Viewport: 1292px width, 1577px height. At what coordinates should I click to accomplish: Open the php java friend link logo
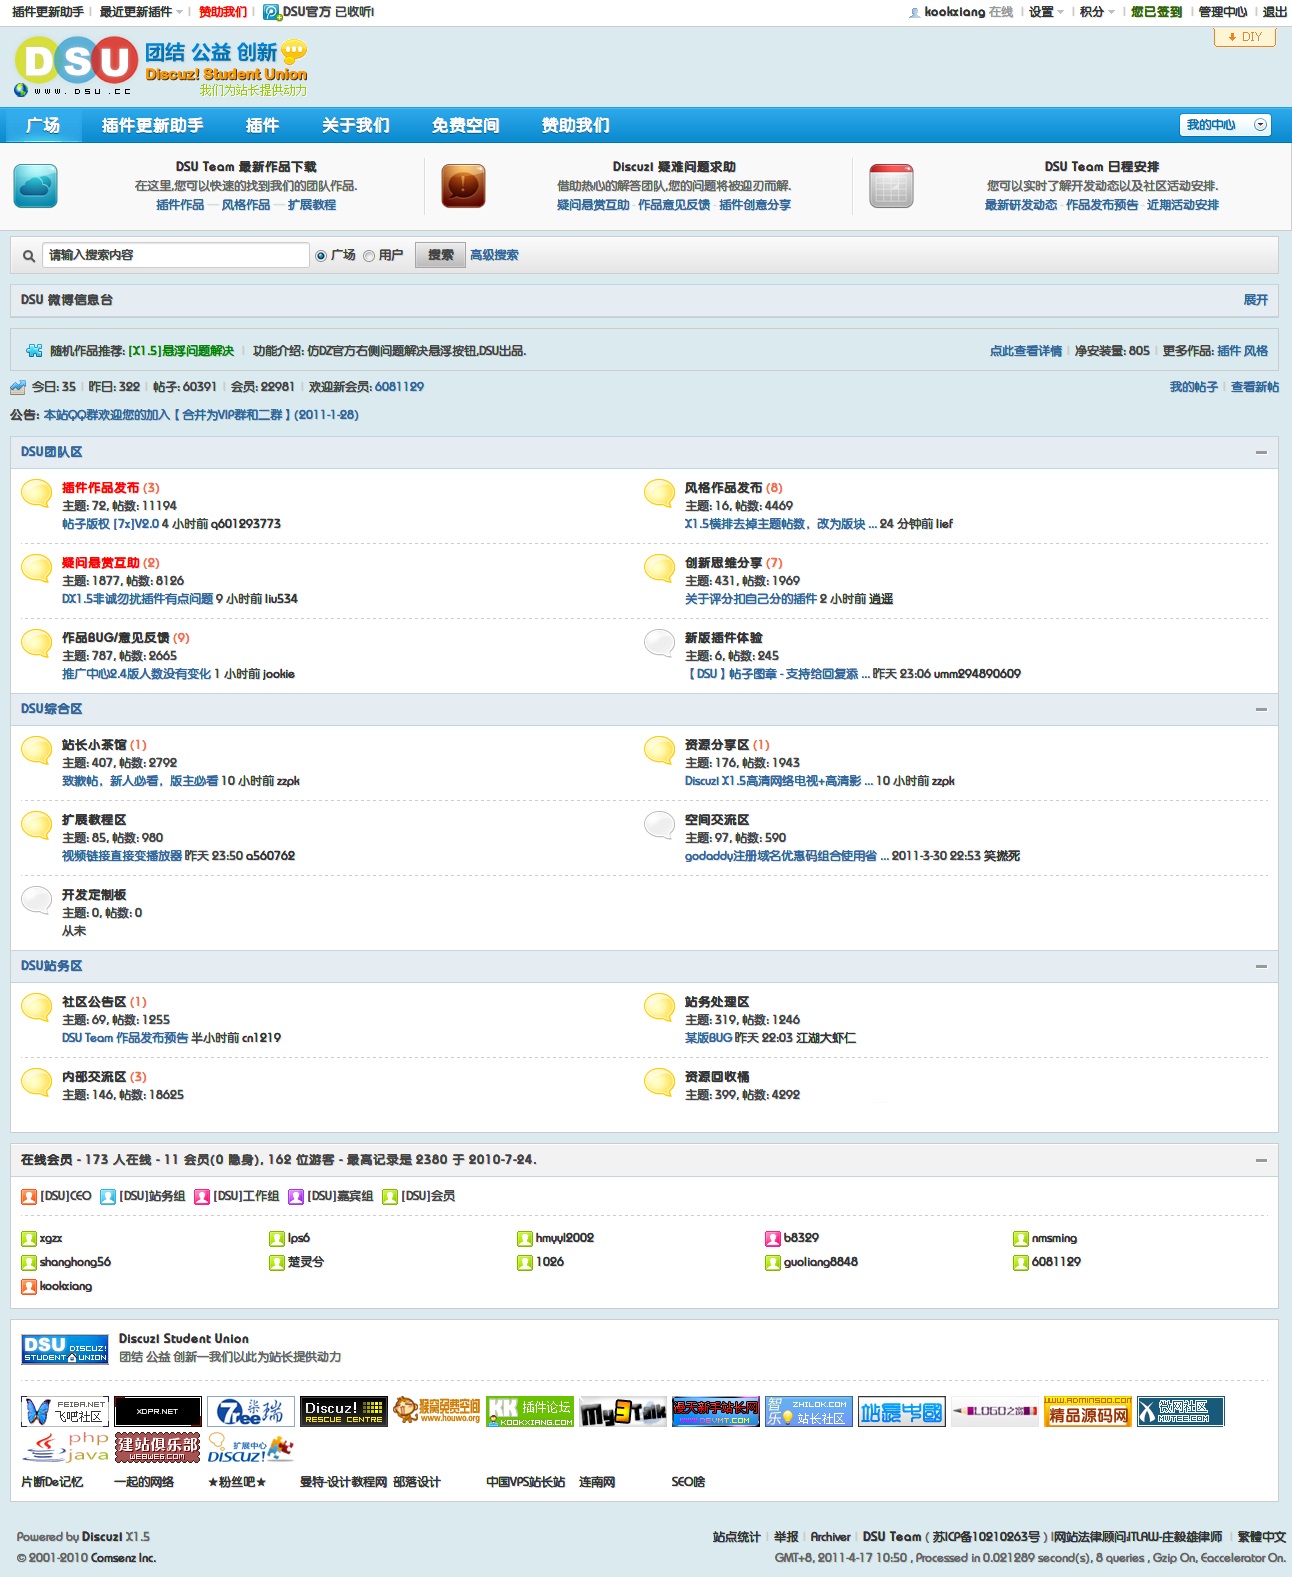click(x=65, y=1447)
